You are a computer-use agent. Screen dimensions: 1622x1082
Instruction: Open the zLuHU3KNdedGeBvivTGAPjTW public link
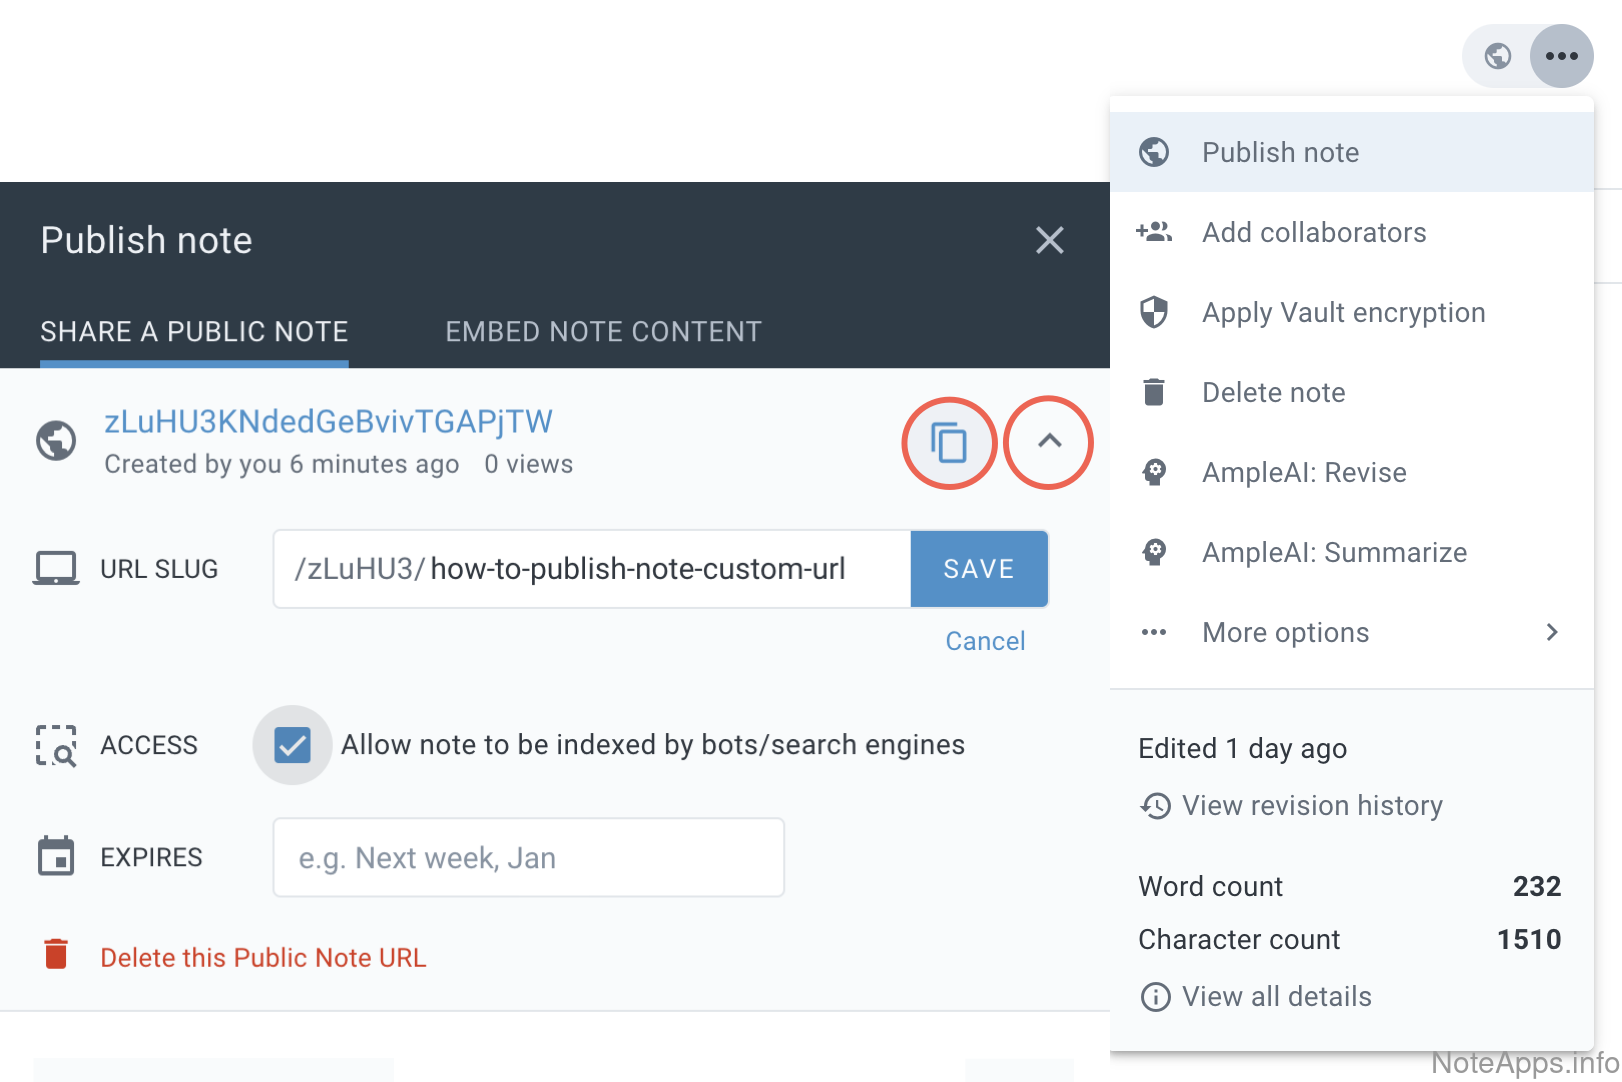pyautogui.click(x=328, y=422)
